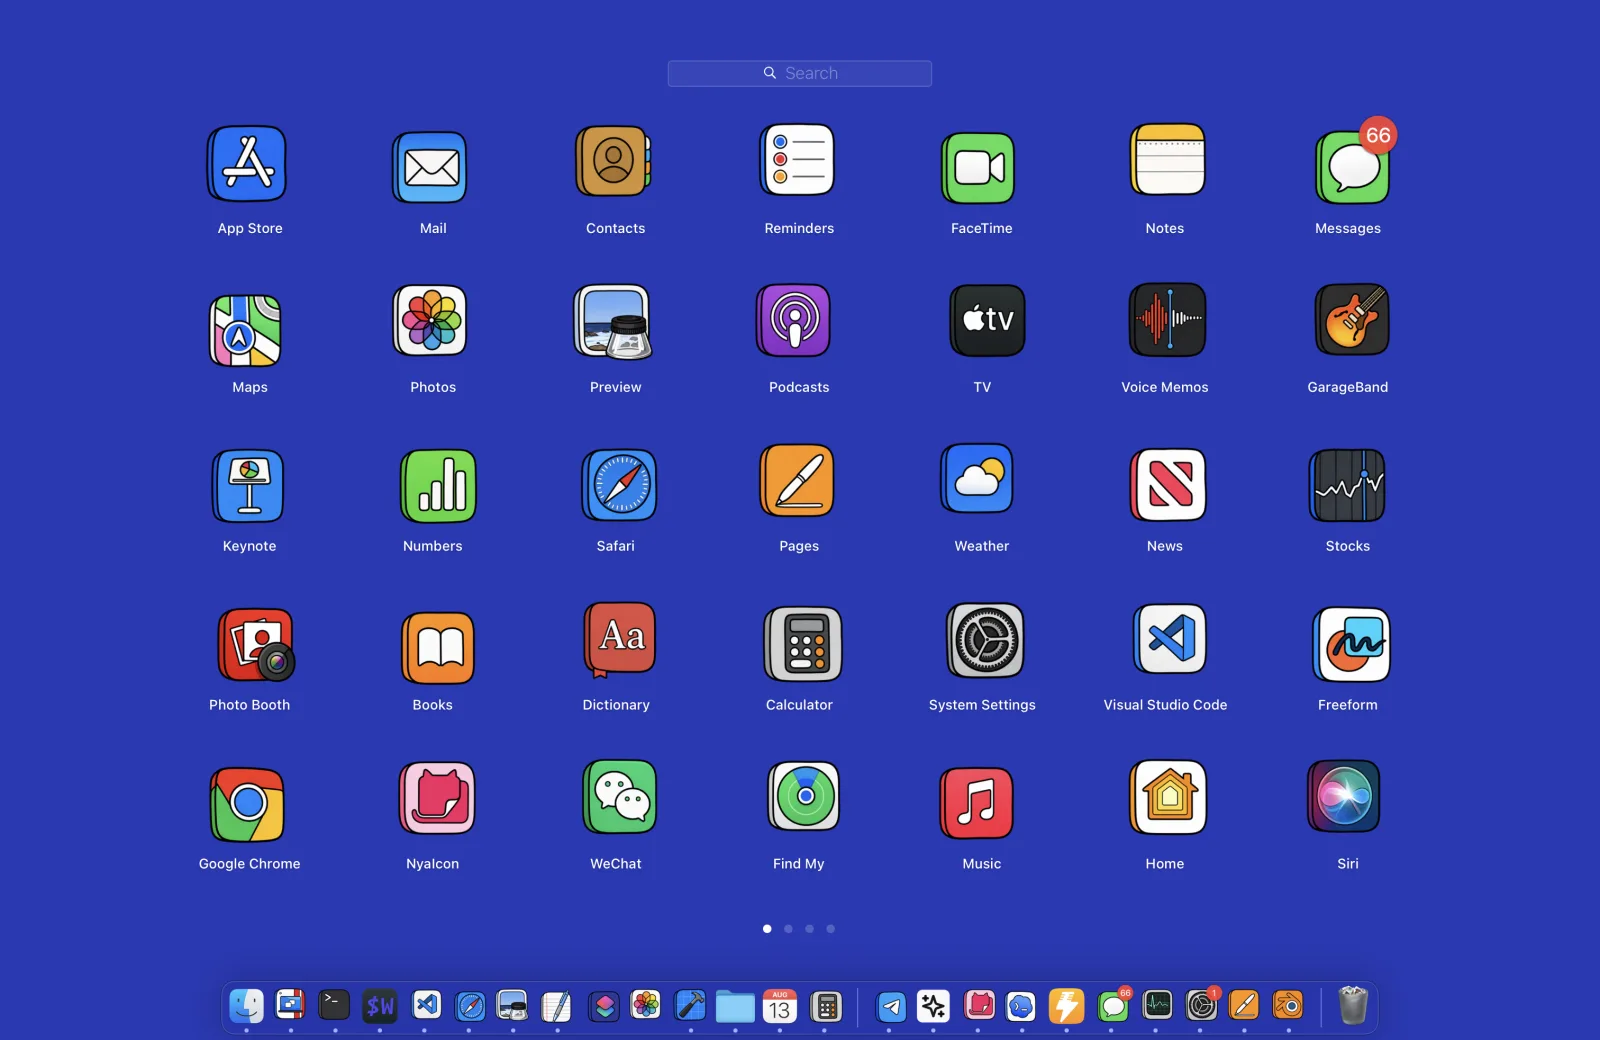
Task: Launch the Podcasts app
Action: click(x=794, y=321)
